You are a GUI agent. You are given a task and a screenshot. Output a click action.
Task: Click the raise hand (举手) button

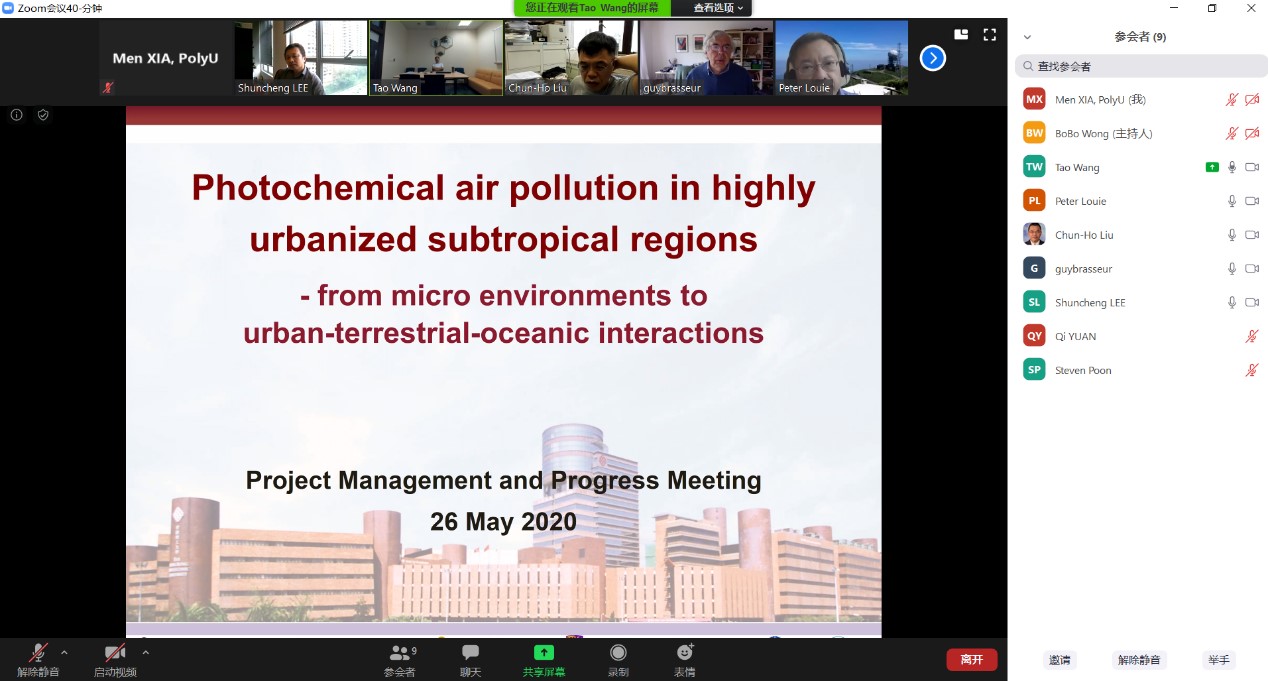coord(1218,660)
